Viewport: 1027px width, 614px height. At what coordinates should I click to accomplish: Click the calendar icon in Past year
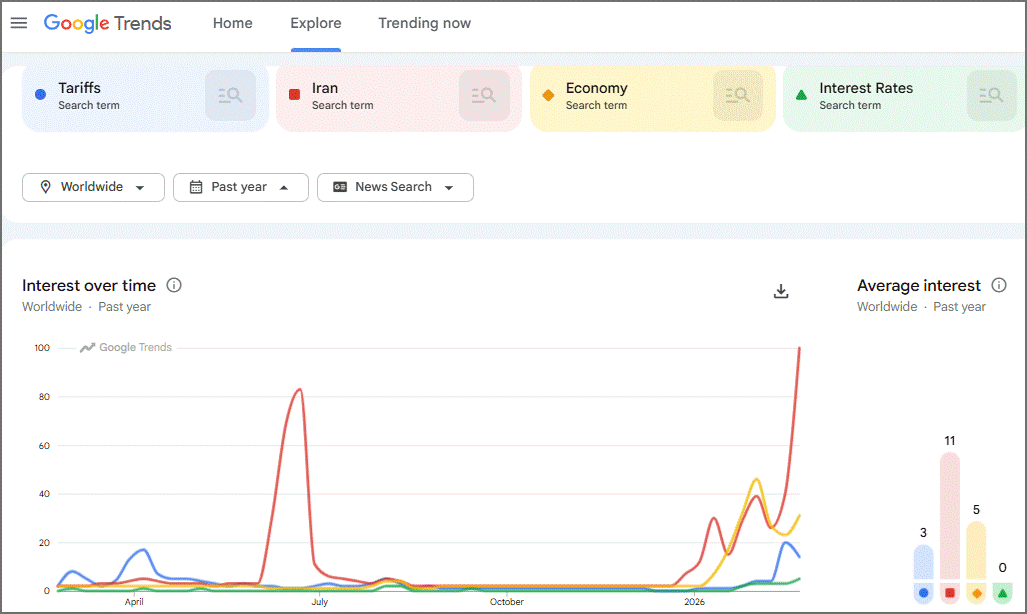[x=196, y=187]
